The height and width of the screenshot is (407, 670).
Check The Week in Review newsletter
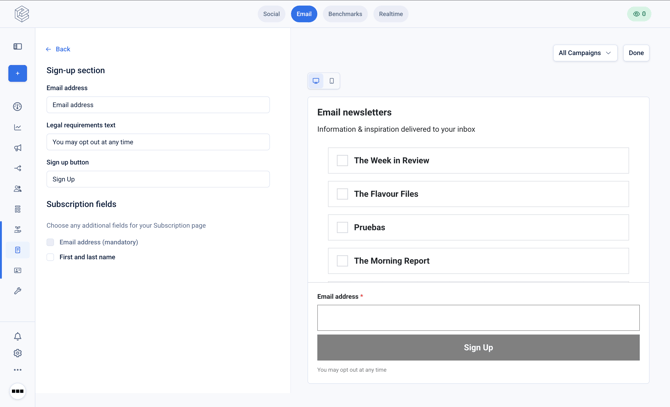(x=342, y=161)
